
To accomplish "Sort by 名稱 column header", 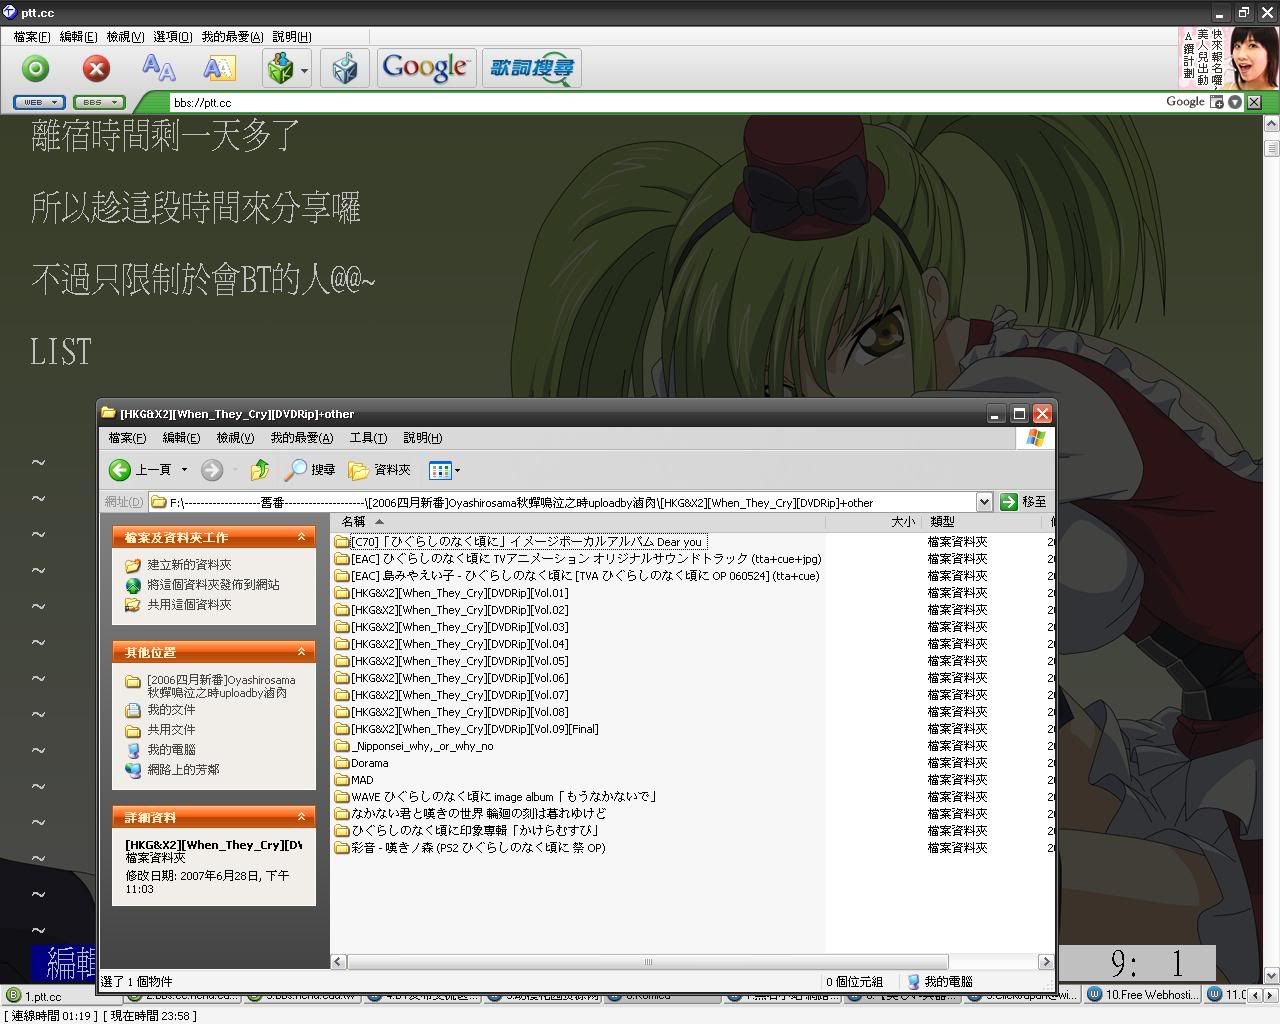I will pos(578,522).
